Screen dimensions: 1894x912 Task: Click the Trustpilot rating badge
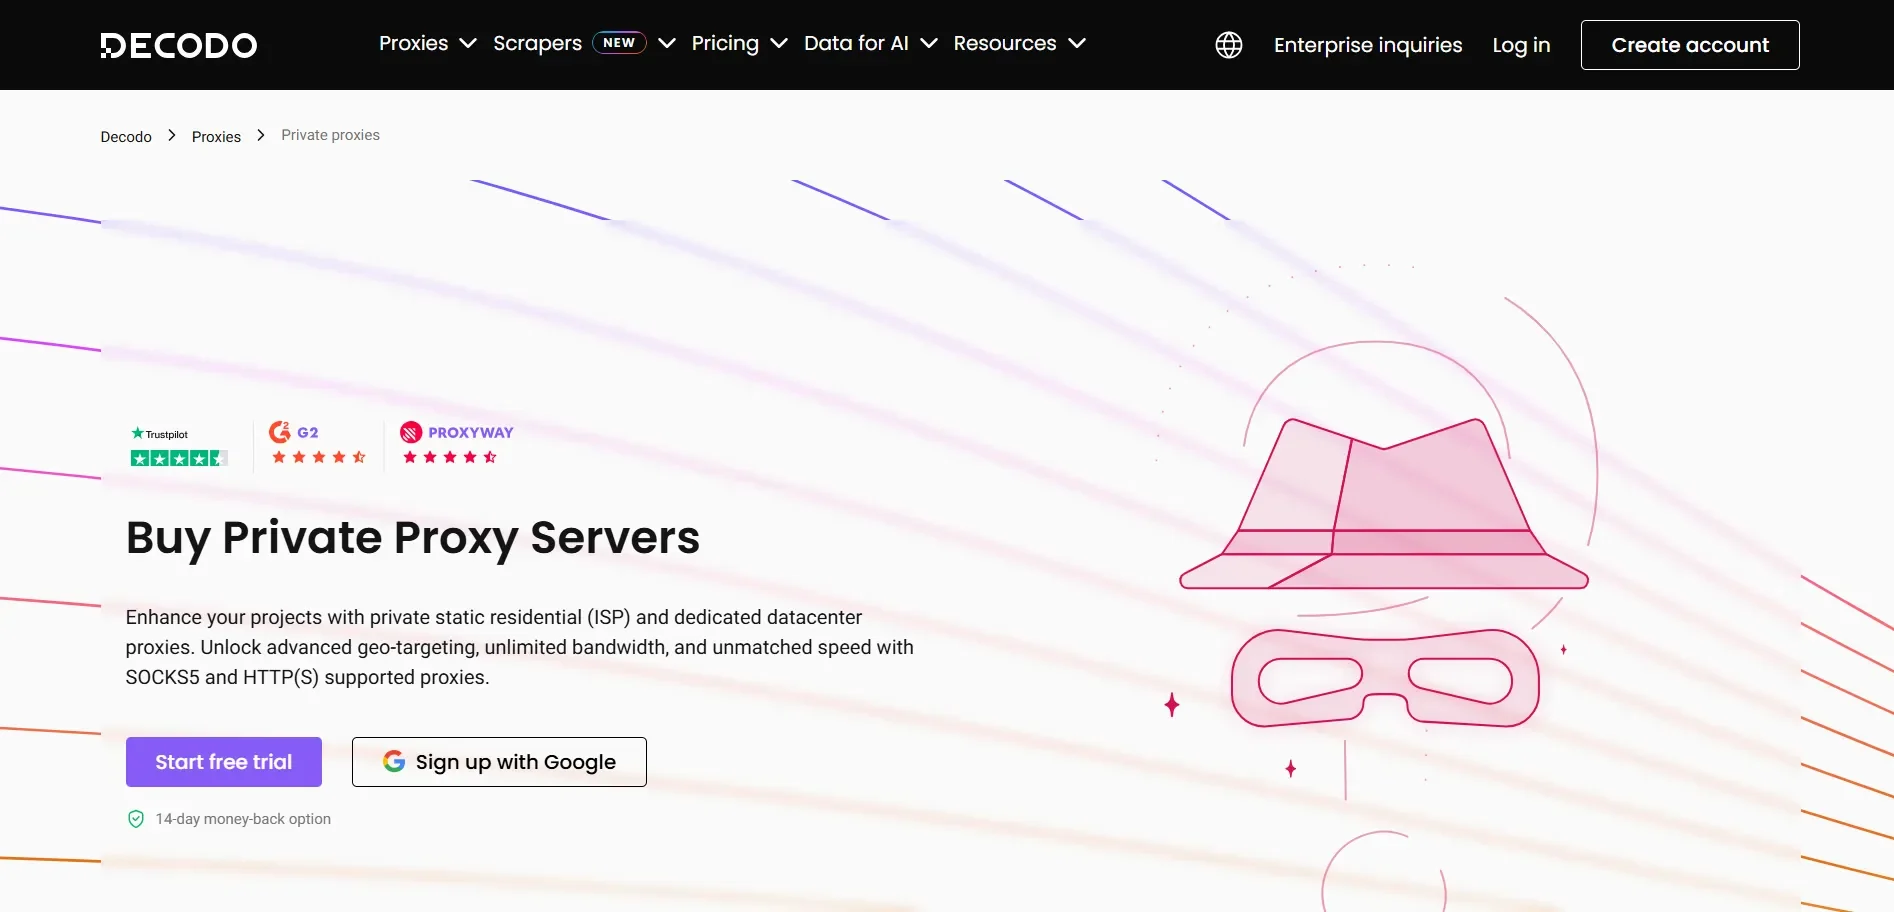pyautogui.click(x=179, y=446)
